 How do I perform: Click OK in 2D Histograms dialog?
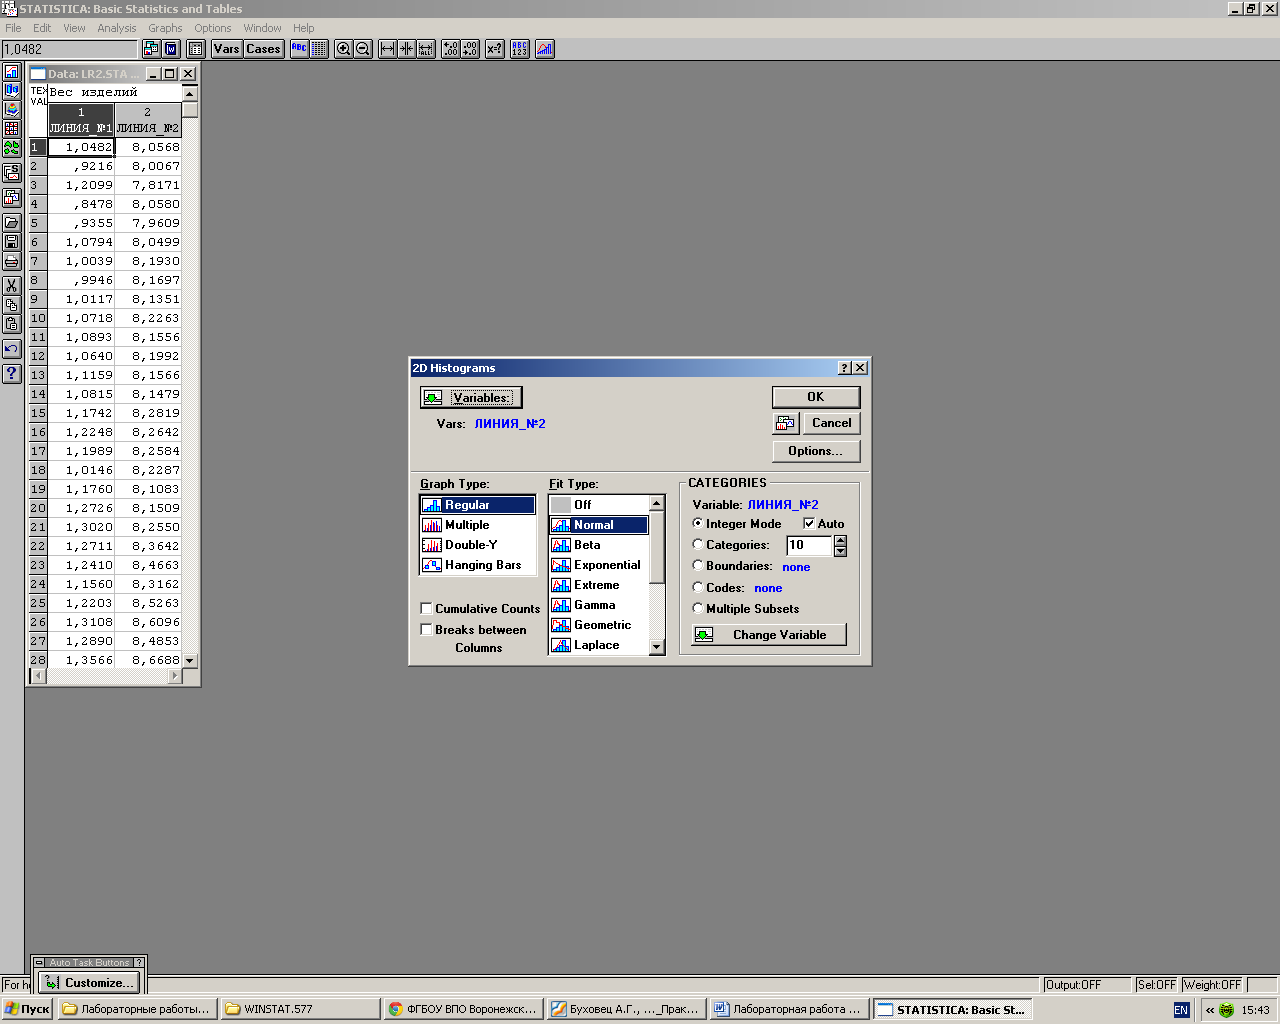pos(816,397)
